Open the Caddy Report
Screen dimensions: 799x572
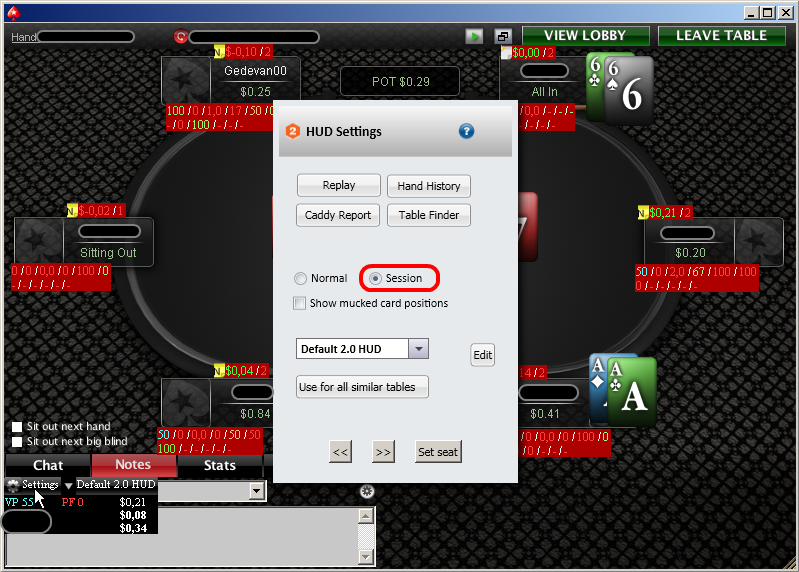coord(338,215)
